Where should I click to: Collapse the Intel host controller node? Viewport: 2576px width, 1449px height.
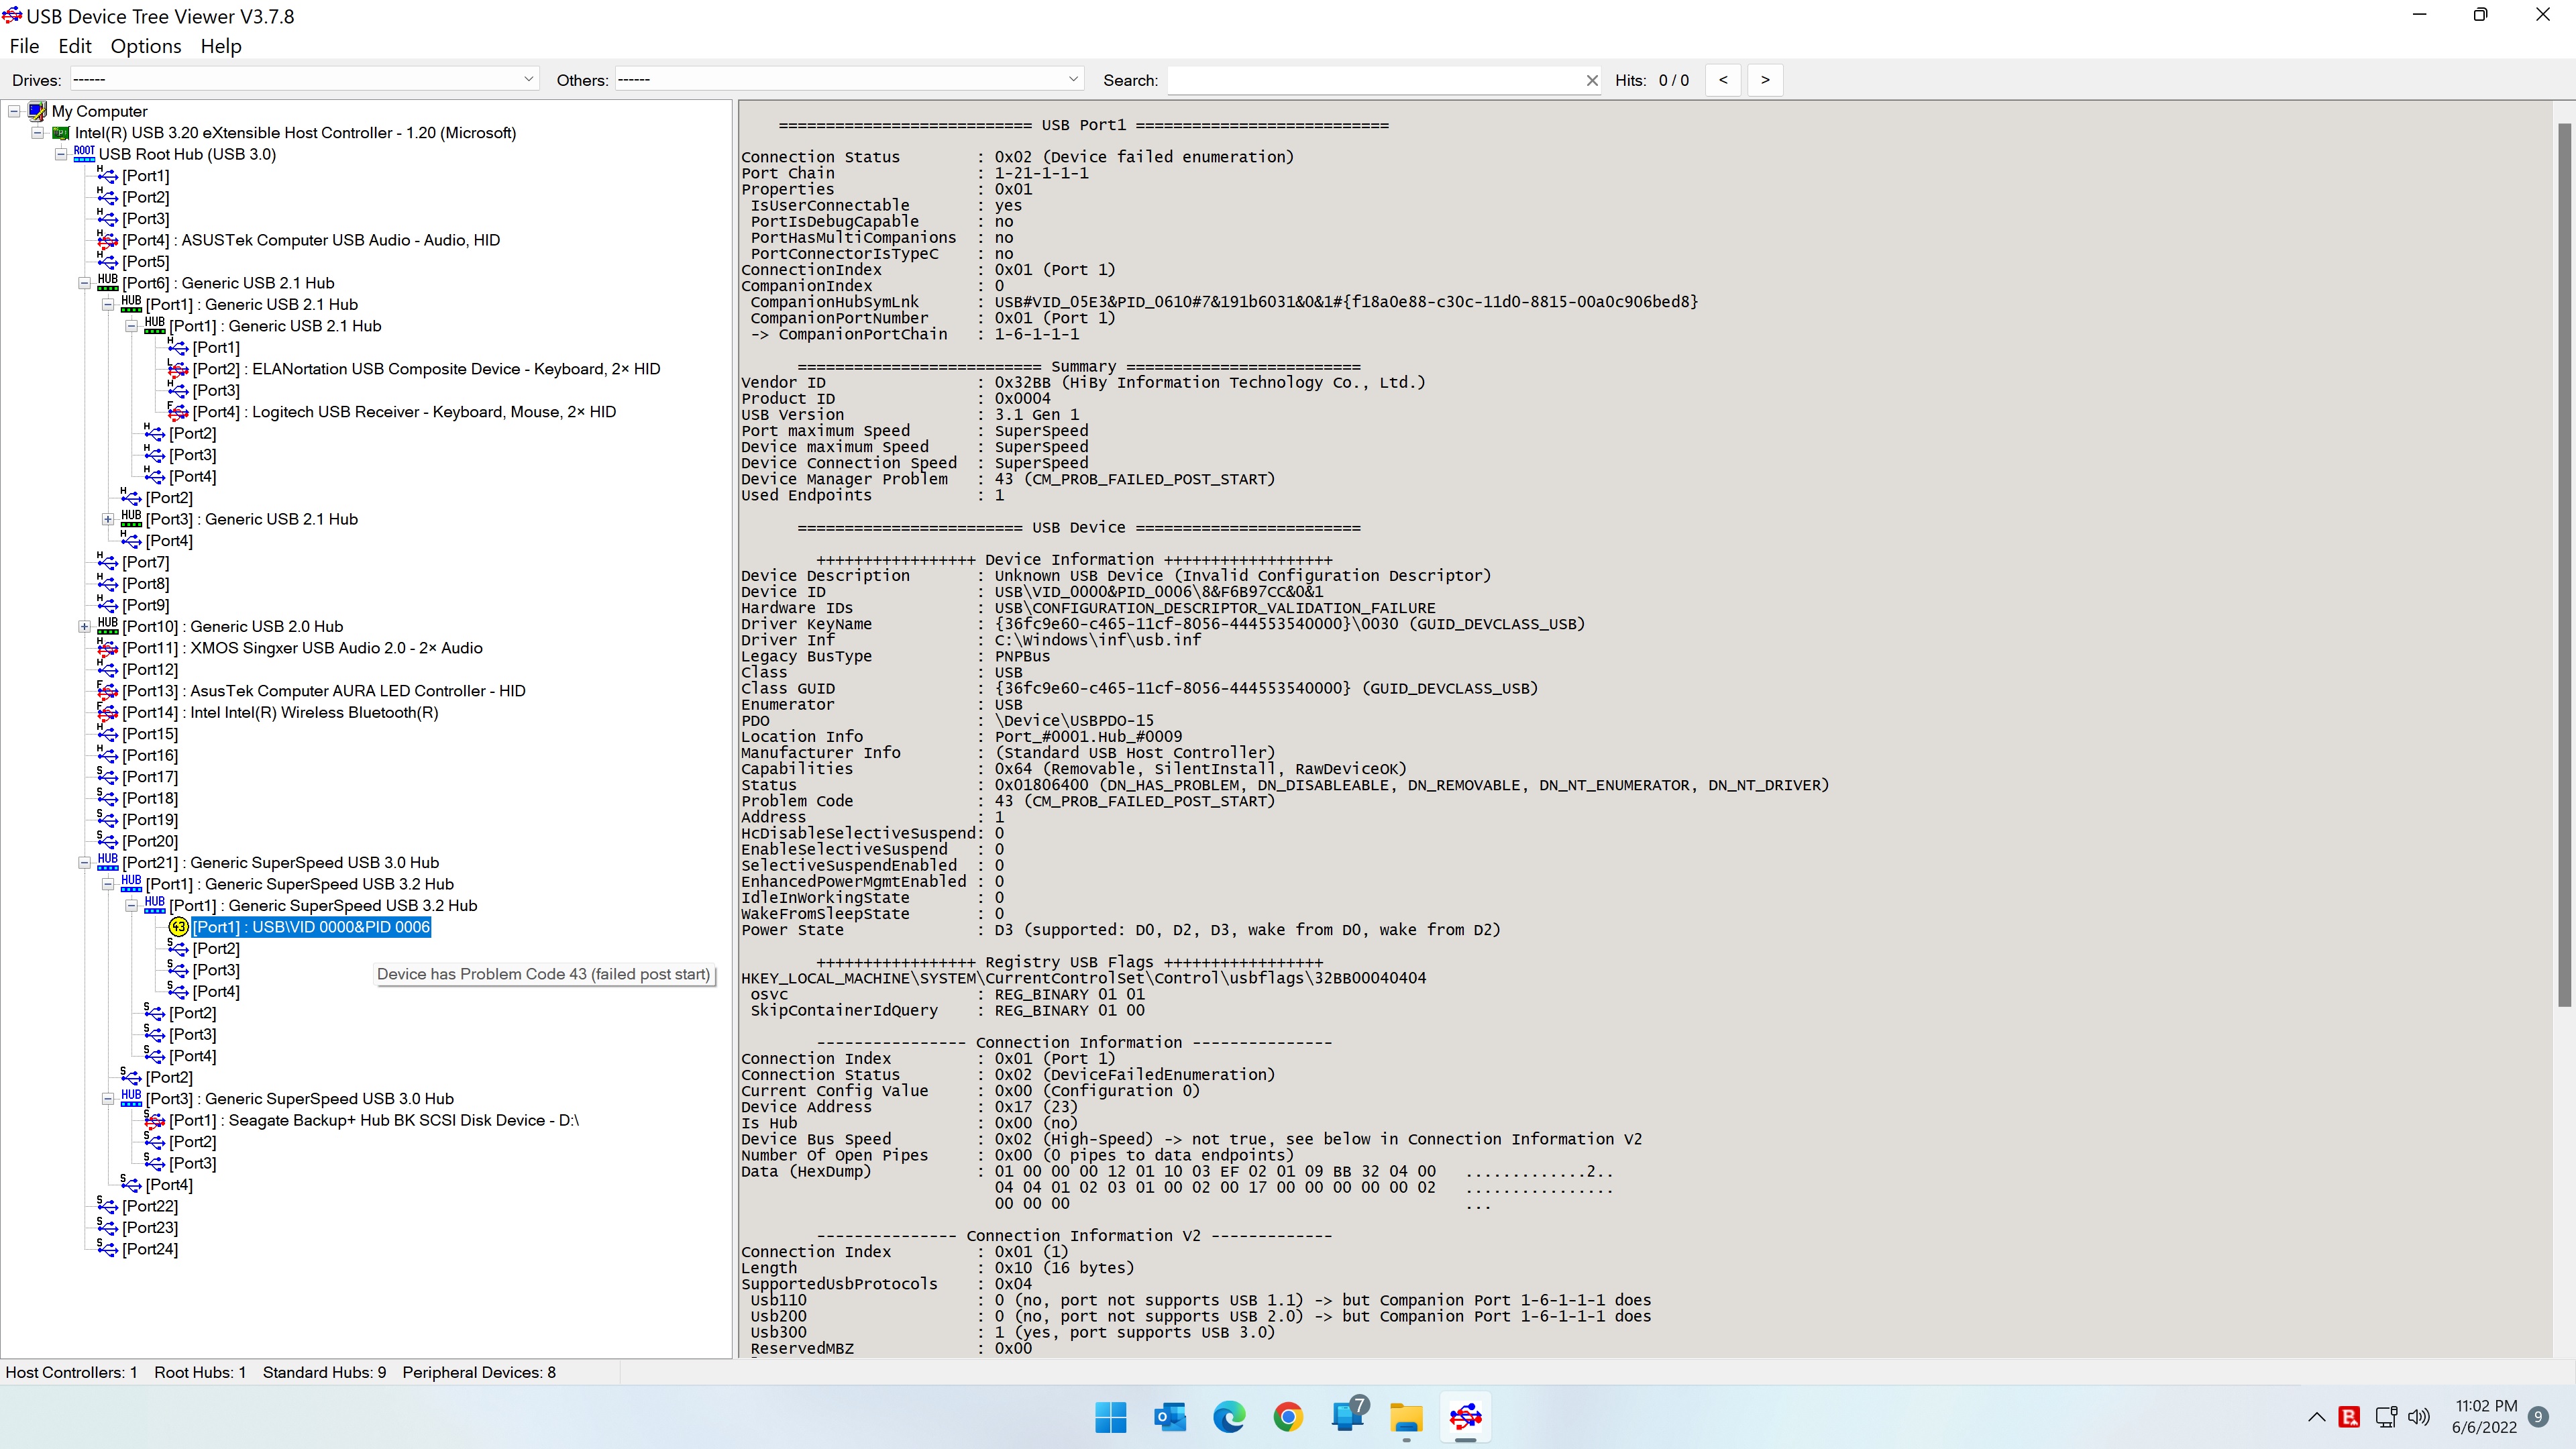pyautogui.click(x=38, y=133)
